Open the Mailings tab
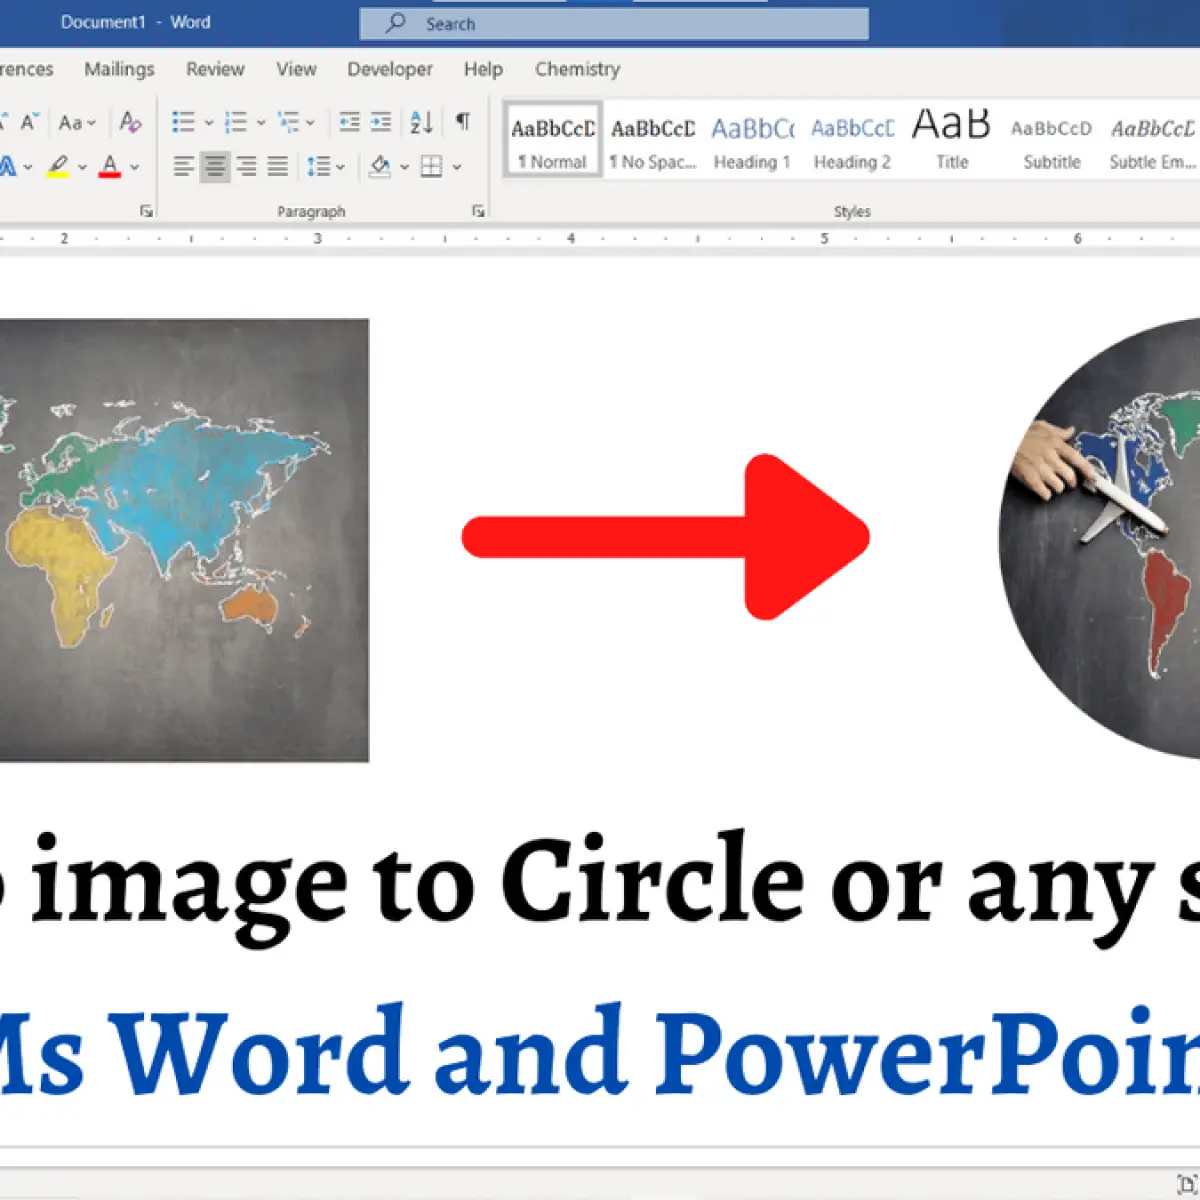Image resolution: width=1200 pixels, height=1200 pixels. pyautogui.click(x=119, y=69)
